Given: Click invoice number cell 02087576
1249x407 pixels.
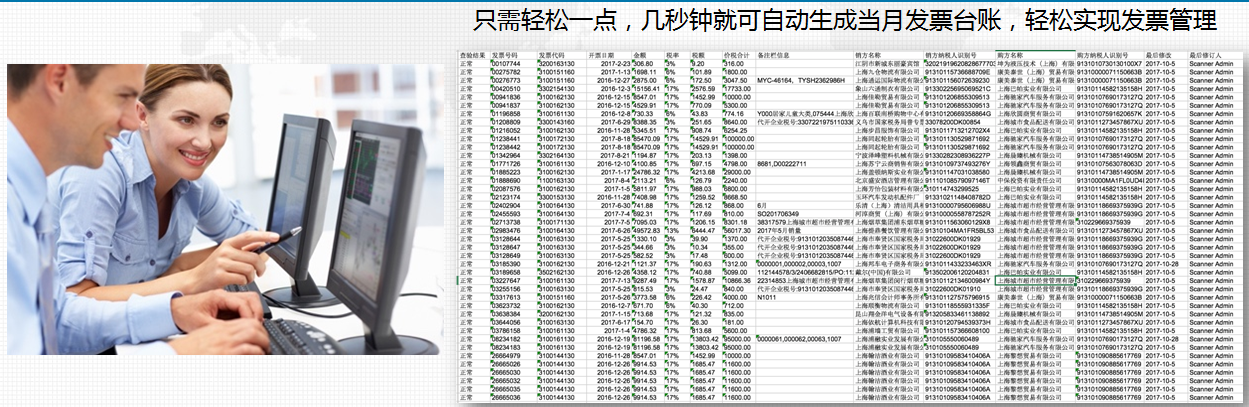Looking at the screenshot, I should pos(506,188).
